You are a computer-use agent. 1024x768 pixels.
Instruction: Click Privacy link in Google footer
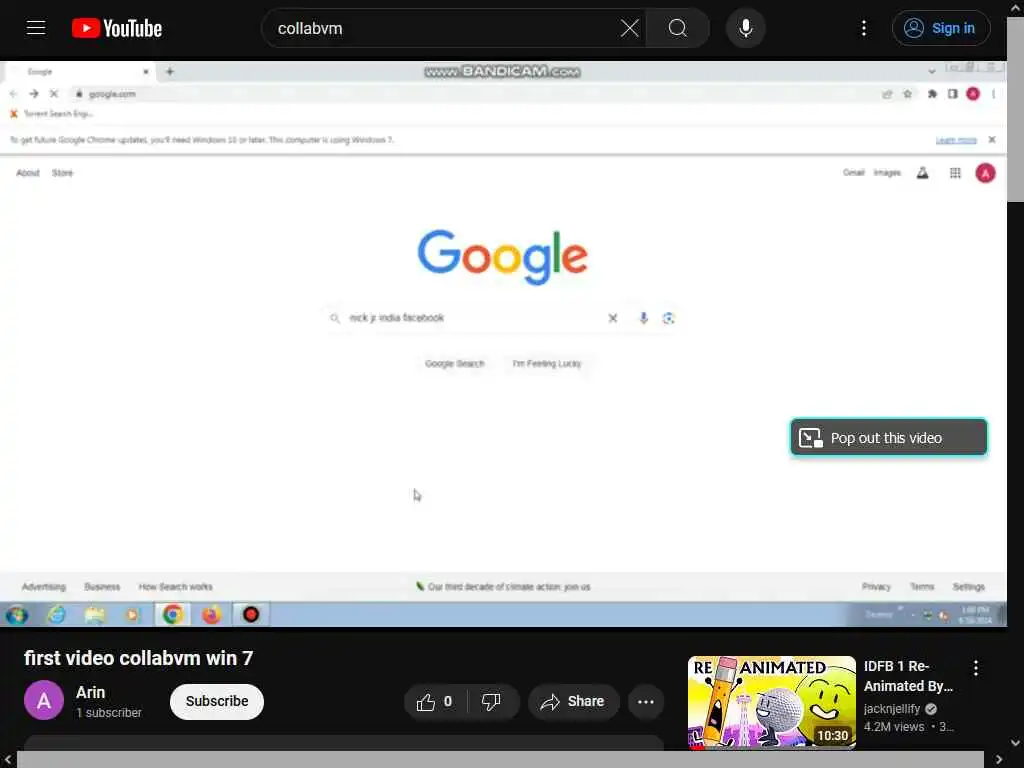click(876, 587)
